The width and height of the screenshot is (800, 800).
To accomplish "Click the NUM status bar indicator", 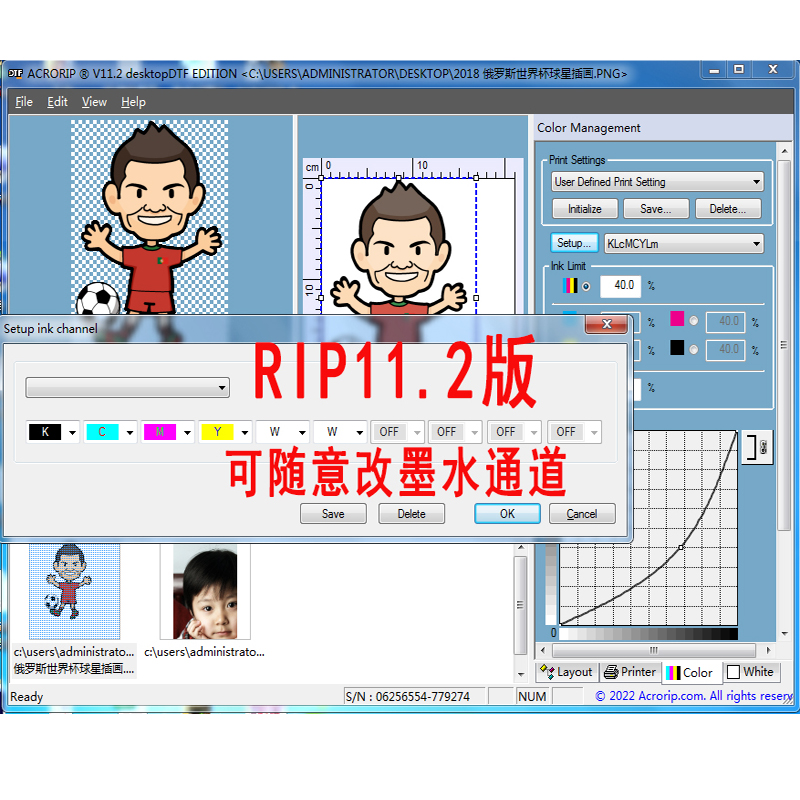I will tap(532, 696).
